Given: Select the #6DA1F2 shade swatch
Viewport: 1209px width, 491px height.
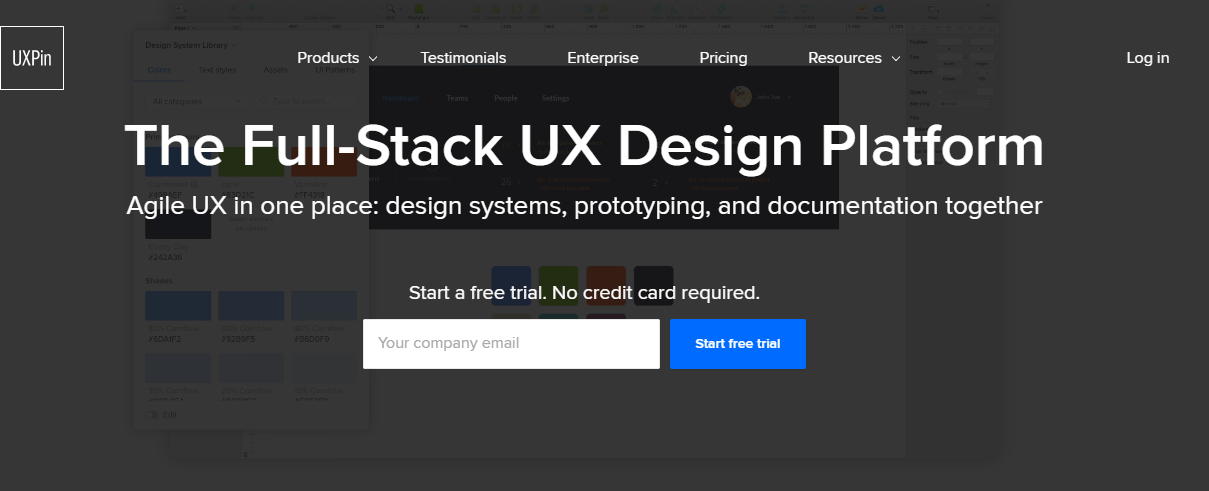Looking at the screenshot, I should tap(178, 306).
